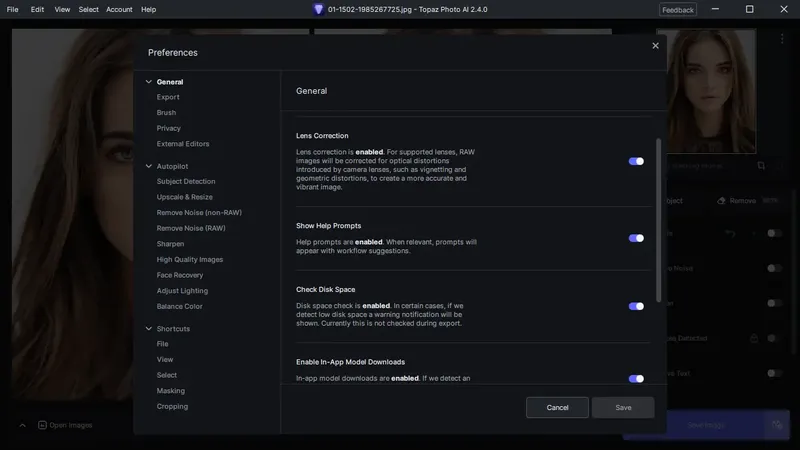This screenshot has height=450, width=800.
Task: Collapse the Shortcuts section chevron
Action: pos(149,329)
